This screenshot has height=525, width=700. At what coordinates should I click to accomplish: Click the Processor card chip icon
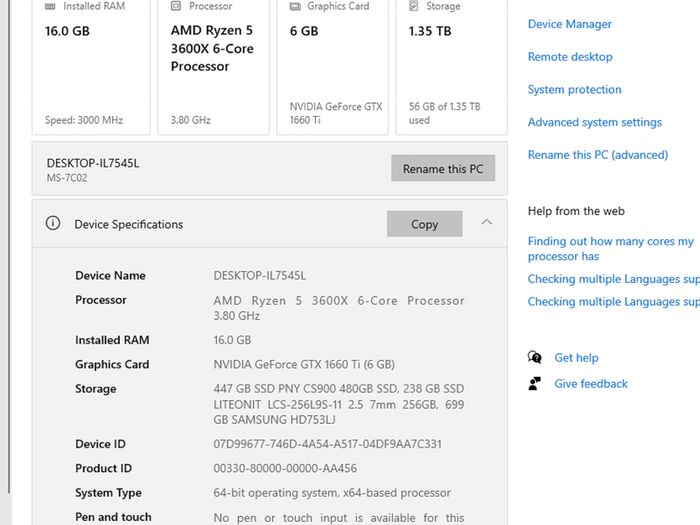tap(176, 6)
